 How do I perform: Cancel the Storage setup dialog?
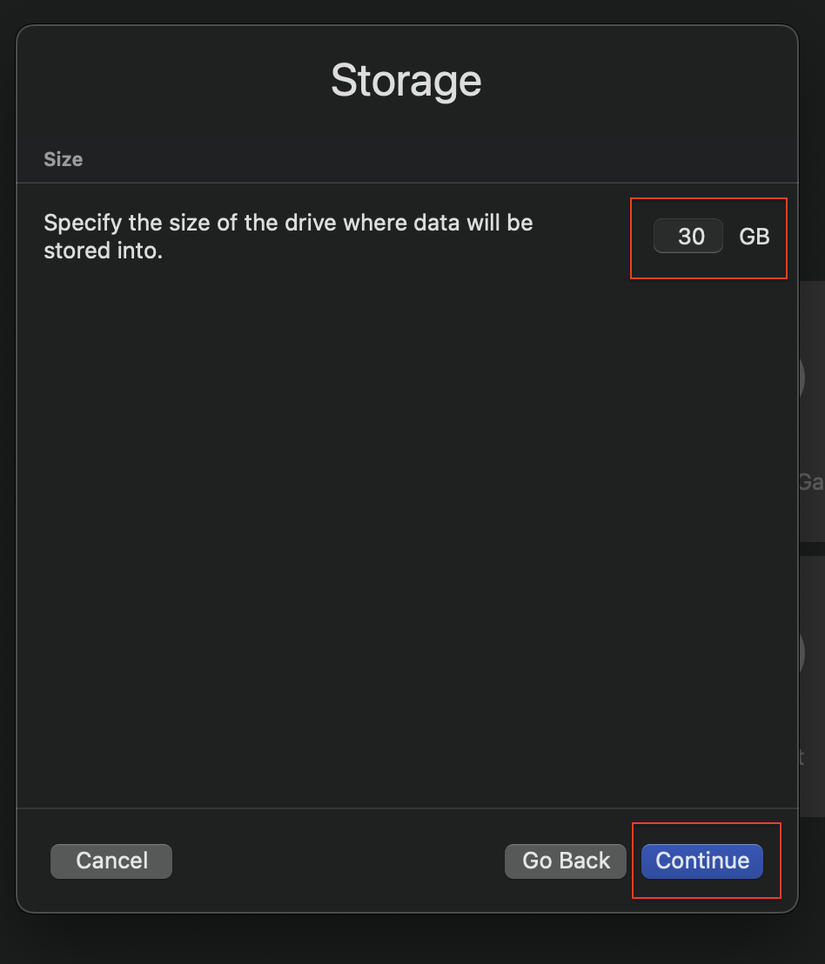pos(111,861)
